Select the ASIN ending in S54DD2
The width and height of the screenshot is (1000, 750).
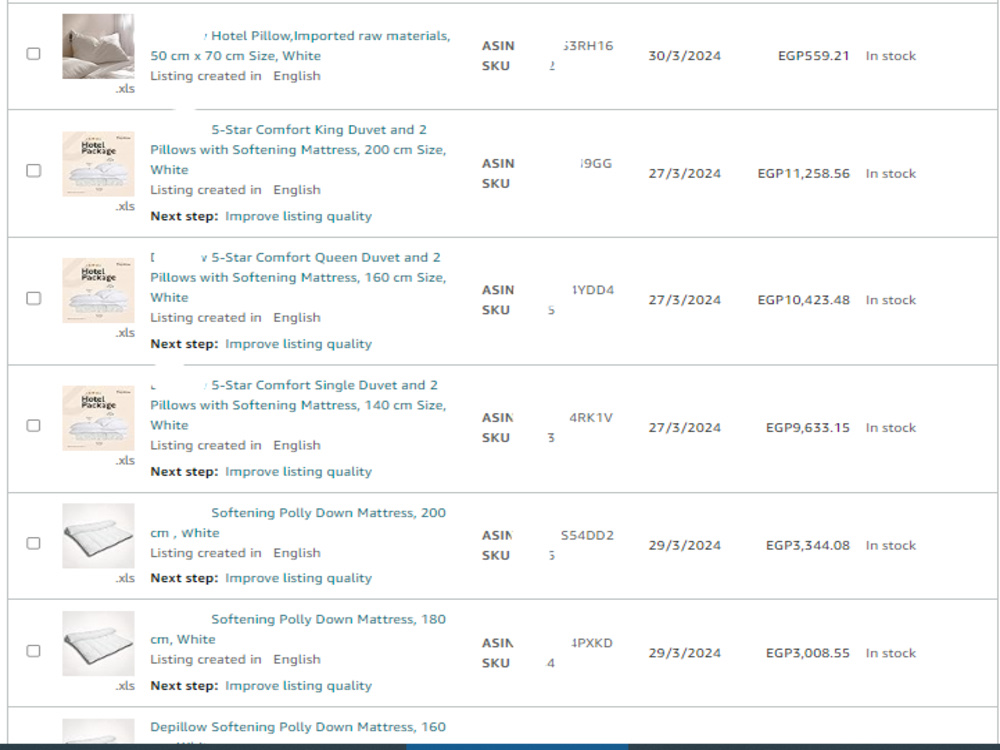pos(587,536)
